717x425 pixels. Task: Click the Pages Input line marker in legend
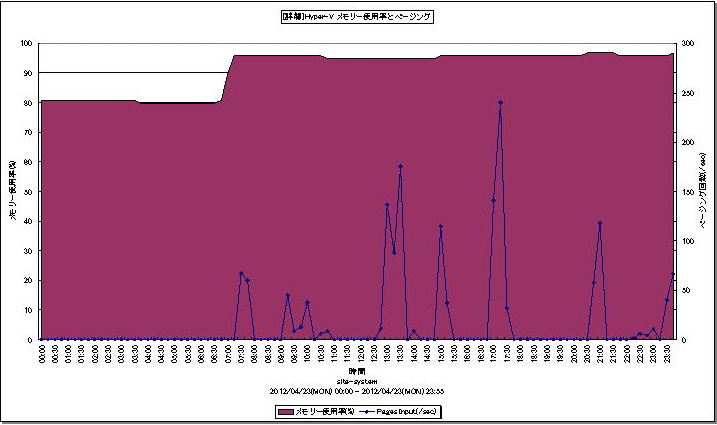[367, 412]
